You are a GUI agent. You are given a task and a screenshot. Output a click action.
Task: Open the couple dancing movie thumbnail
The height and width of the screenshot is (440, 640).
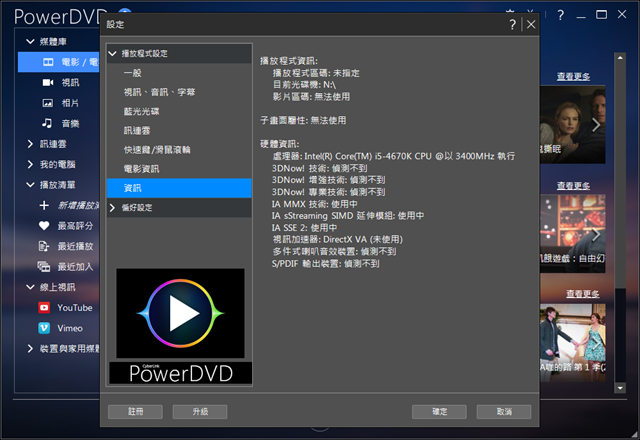click(573, 342)
